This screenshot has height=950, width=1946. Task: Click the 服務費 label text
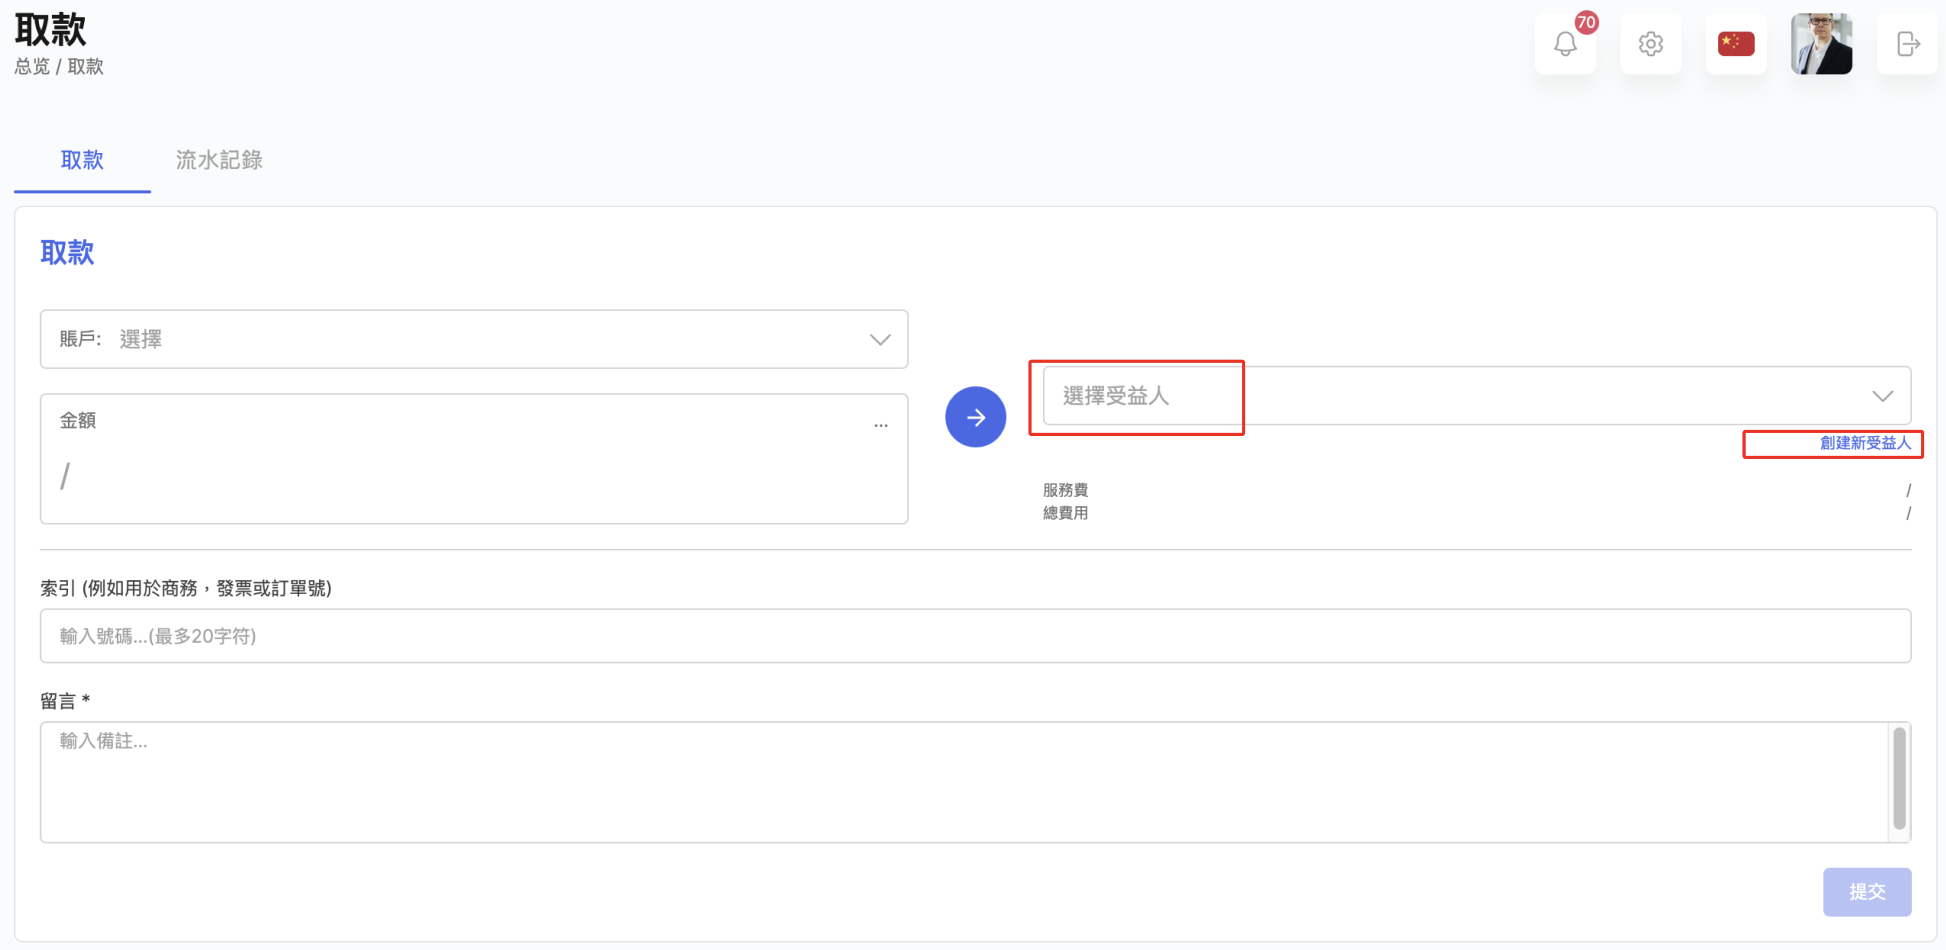[x=1065, y=490]
